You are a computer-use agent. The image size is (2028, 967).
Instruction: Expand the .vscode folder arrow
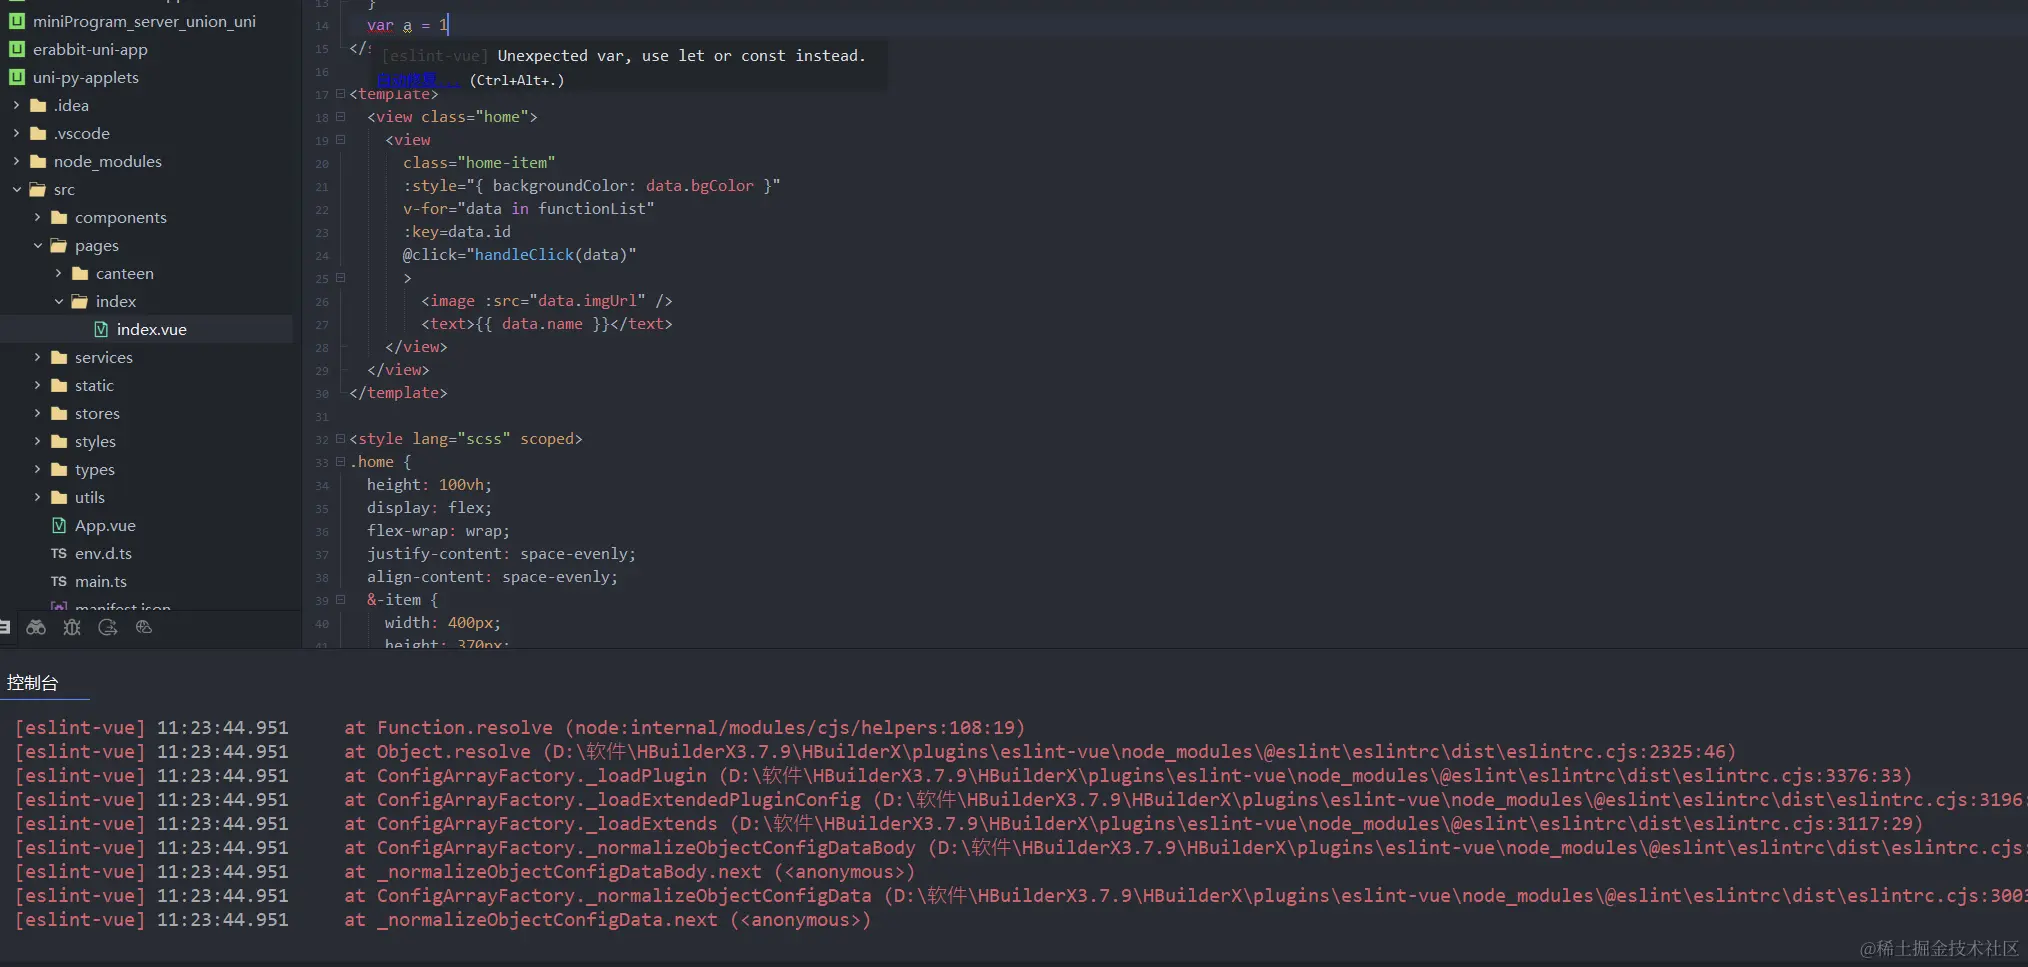pyautogui.click(x=16, y=133)
